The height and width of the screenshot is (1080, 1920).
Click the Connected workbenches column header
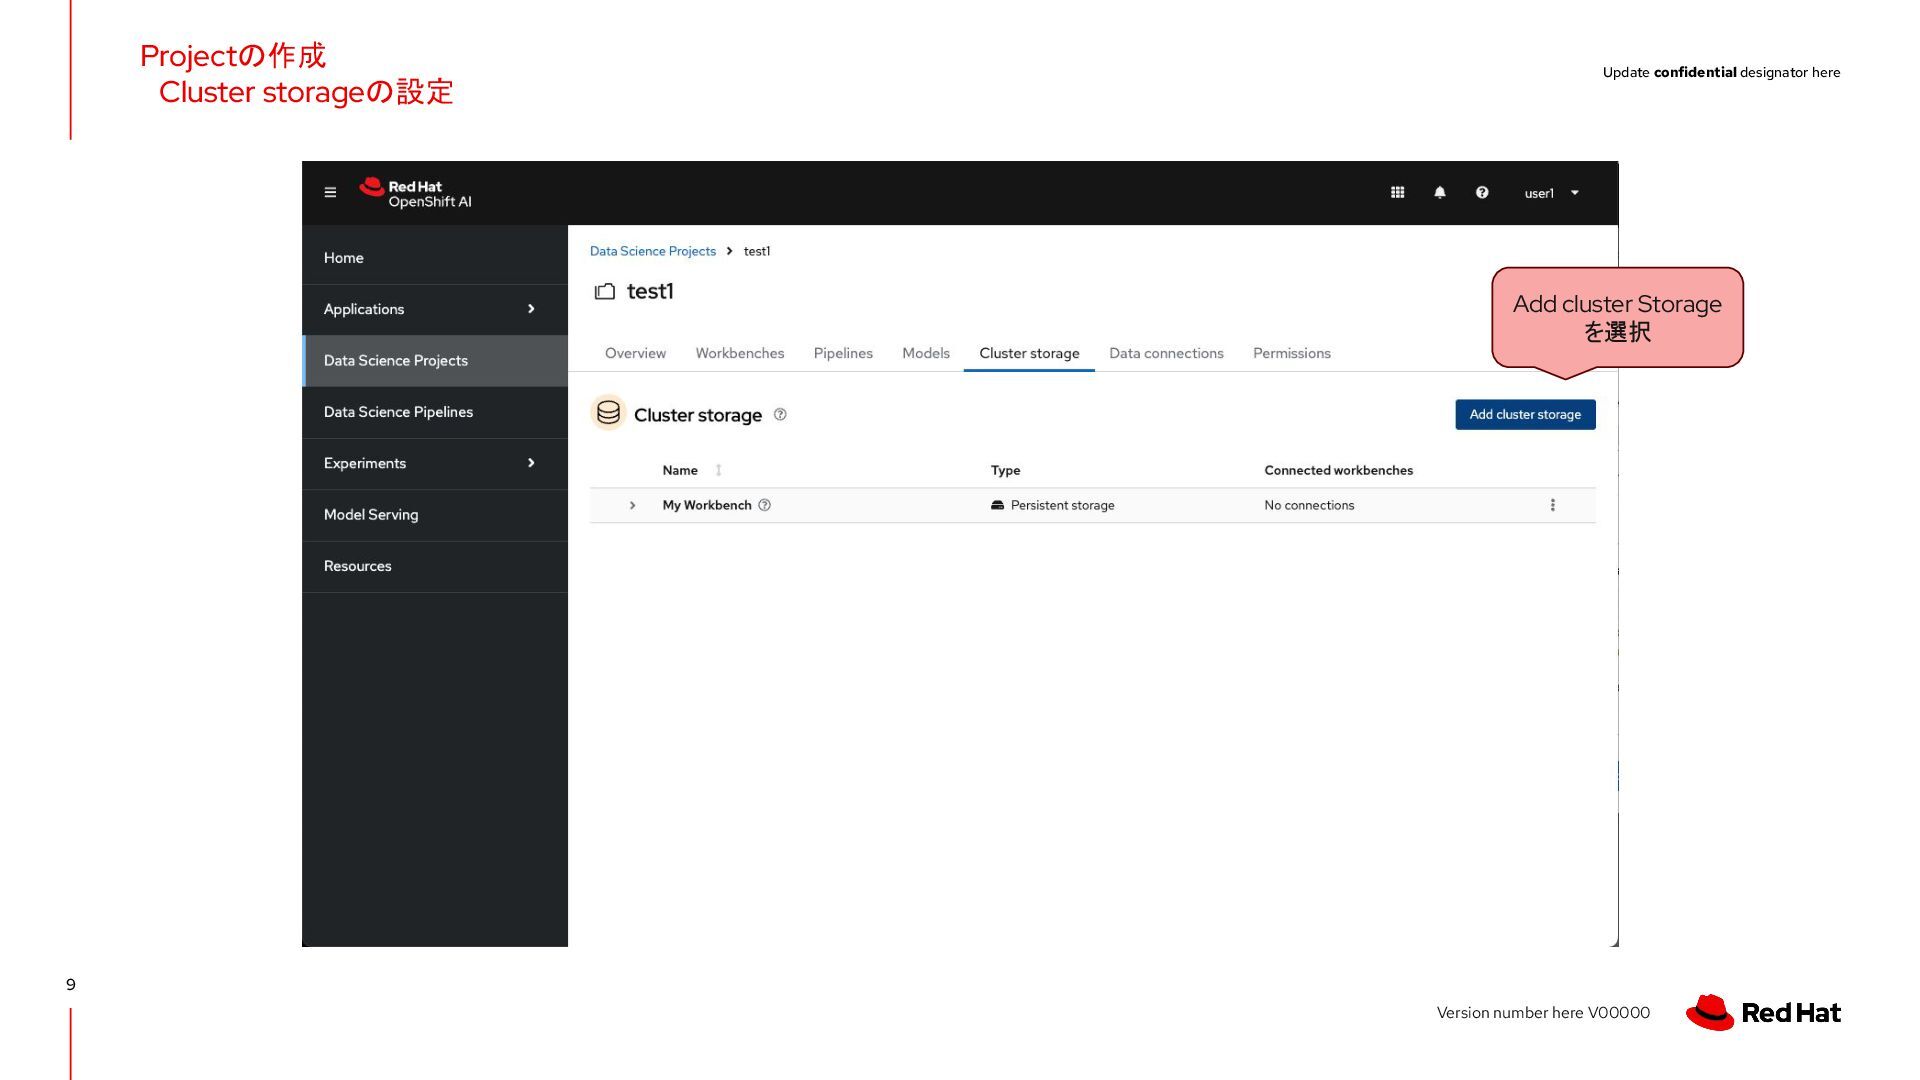pyautogui.click(x=1338, y=470)
